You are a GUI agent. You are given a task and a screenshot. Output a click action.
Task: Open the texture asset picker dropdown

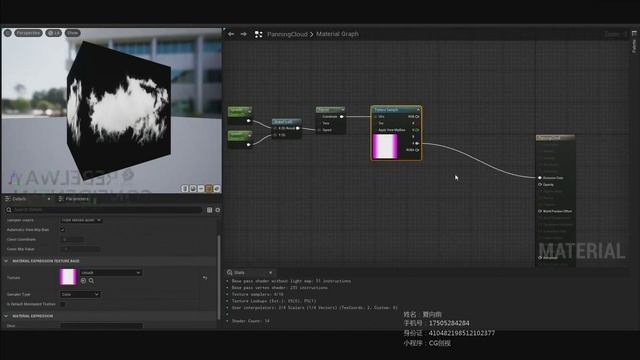pyautogui.click(x=111, y=273)
